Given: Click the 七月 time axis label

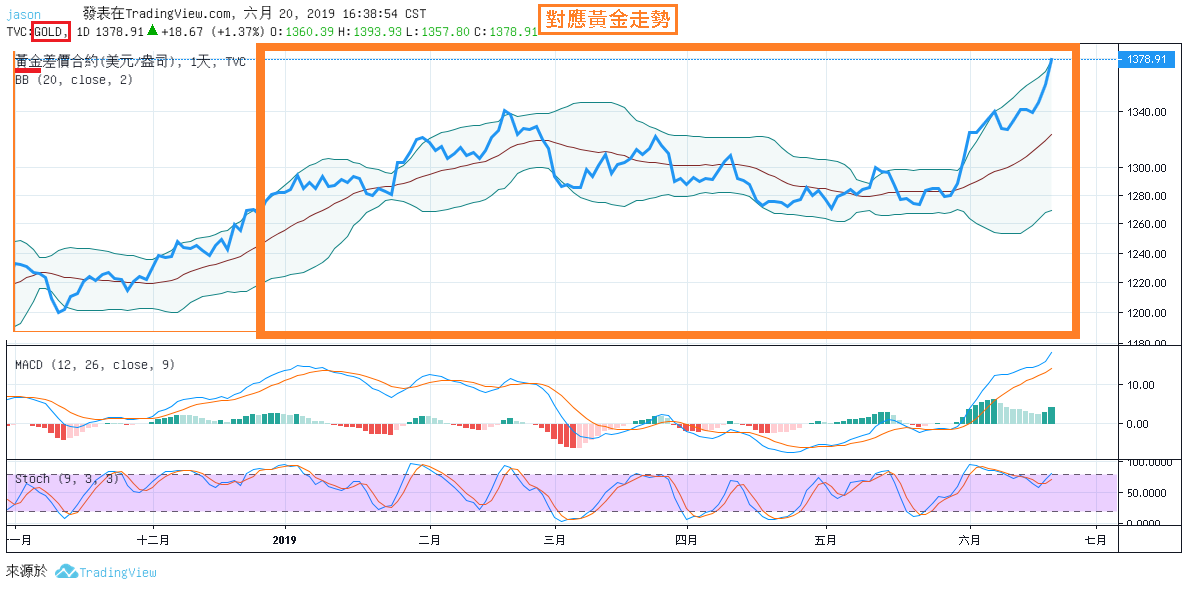Looking at the screenshot, I should pos(1096,540).
